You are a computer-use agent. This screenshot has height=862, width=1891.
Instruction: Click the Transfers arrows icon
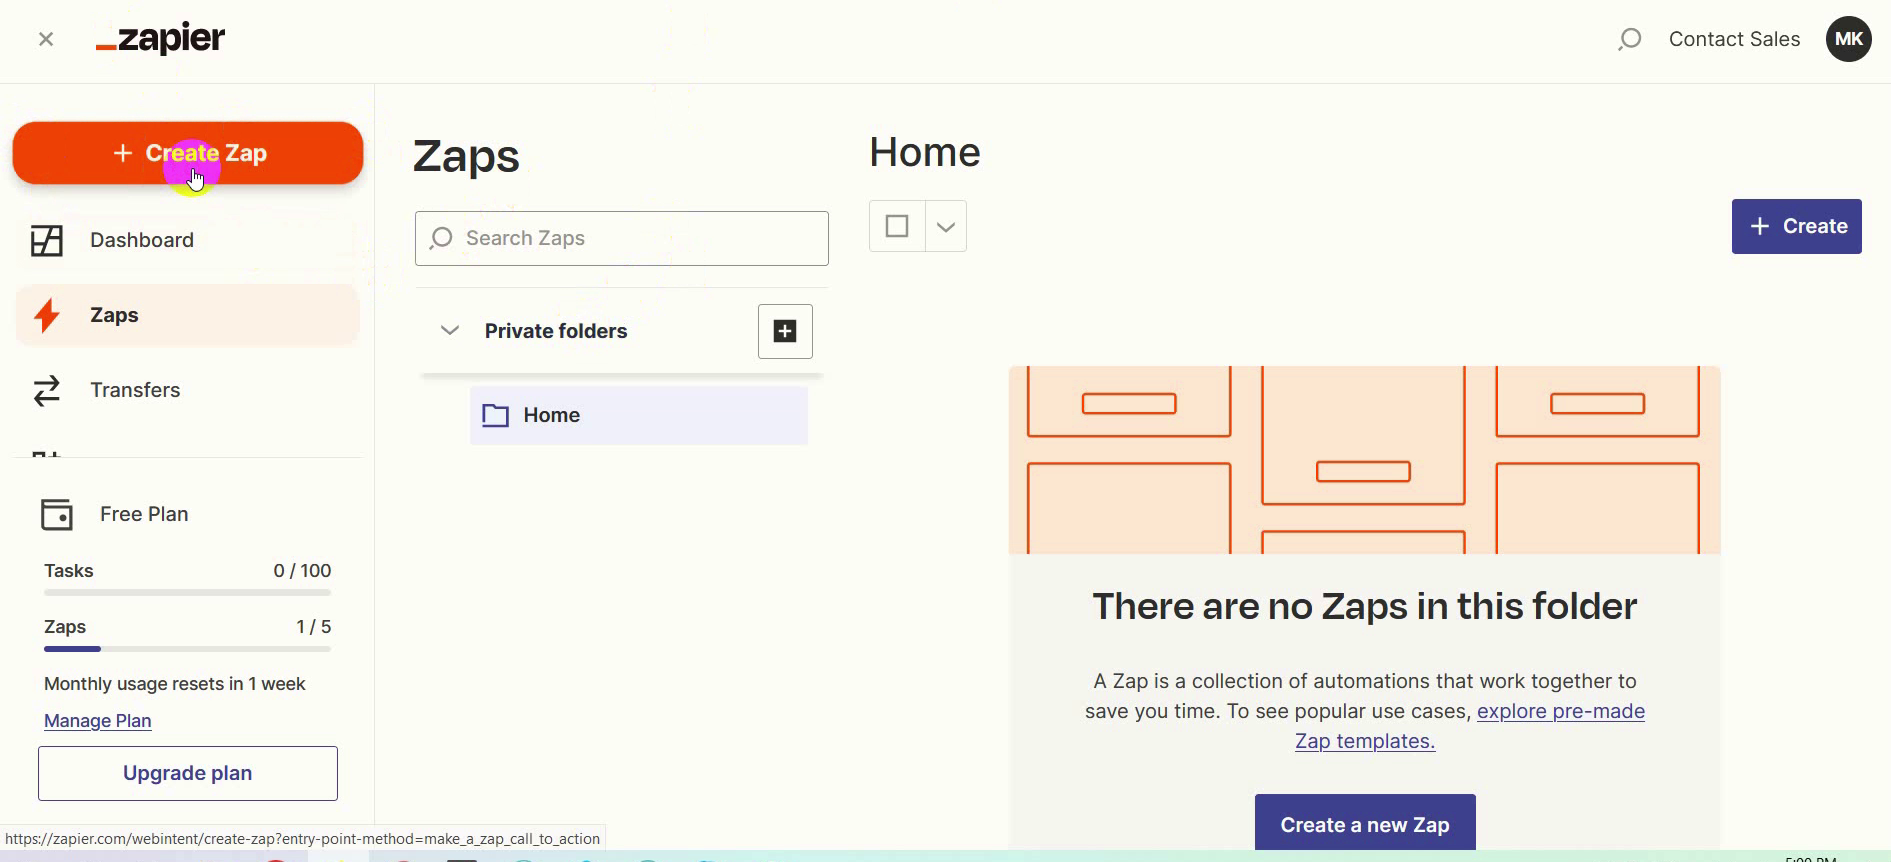click(x=47, y=390)
